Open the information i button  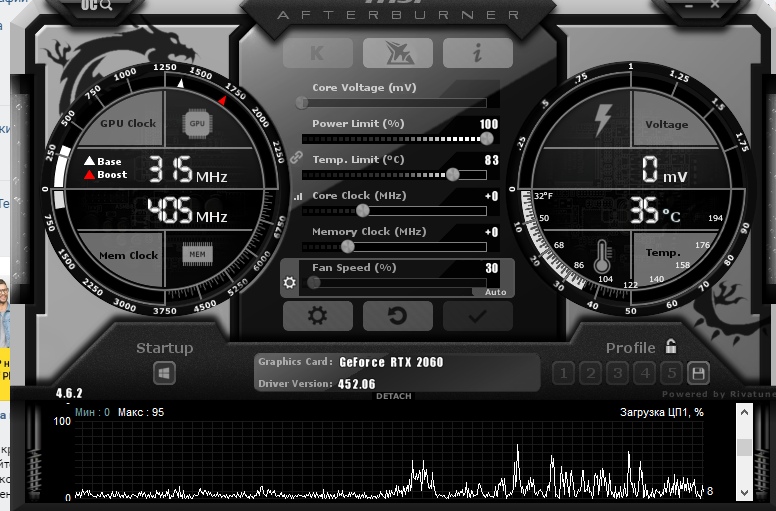pos(478,52)
